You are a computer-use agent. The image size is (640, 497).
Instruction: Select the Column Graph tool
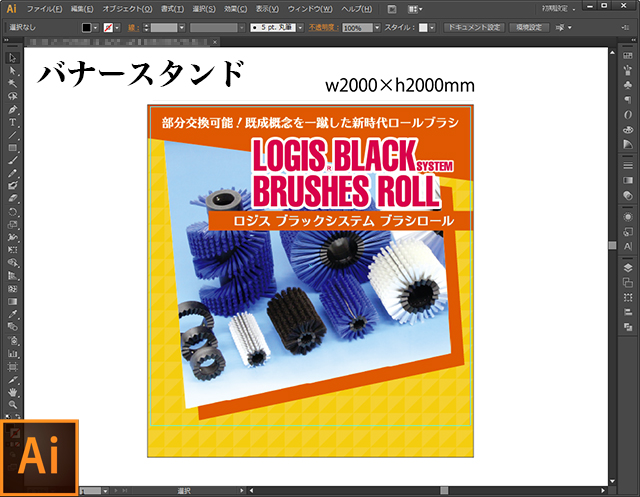tap(12, 353)
